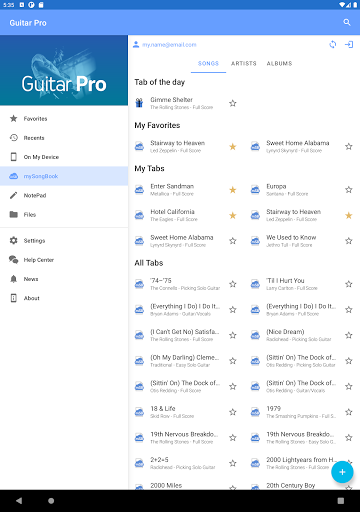Screen dimensions: 360x512
Task: Click cloud icon next to 18 & Life
Action: click(x=139, y=412)
